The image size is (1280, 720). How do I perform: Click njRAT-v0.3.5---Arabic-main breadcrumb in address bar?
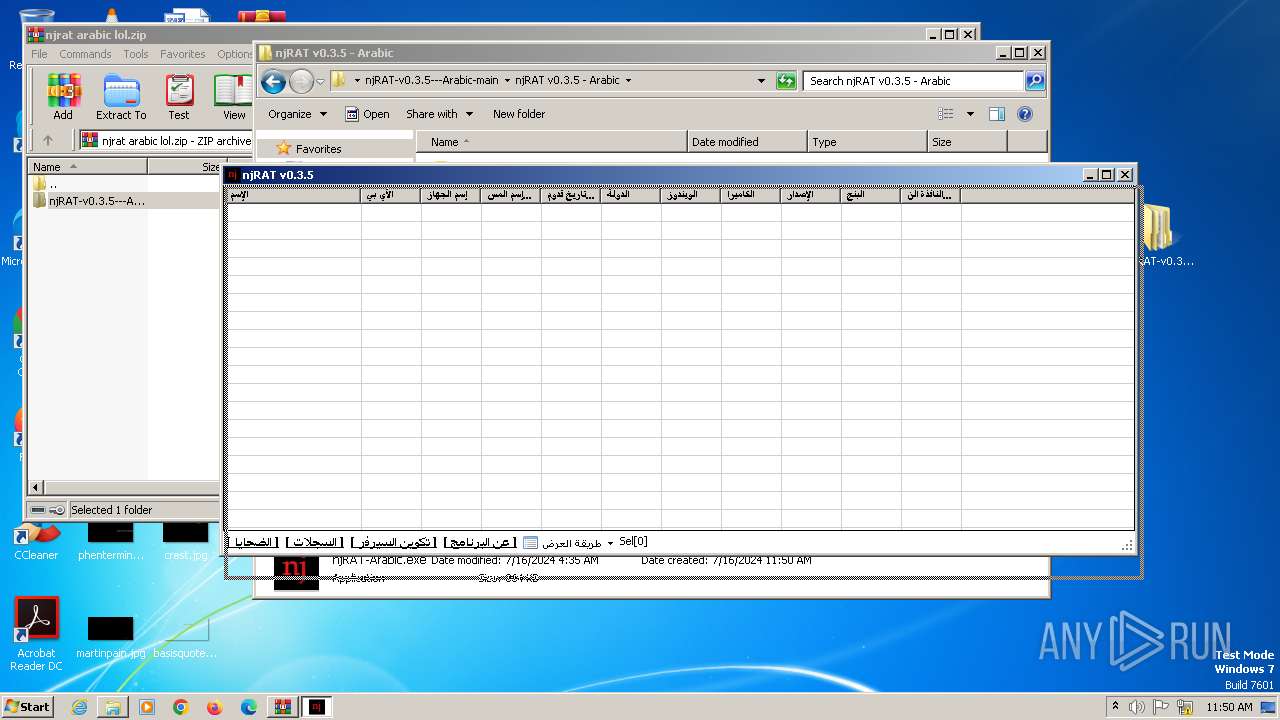[432, 80]
